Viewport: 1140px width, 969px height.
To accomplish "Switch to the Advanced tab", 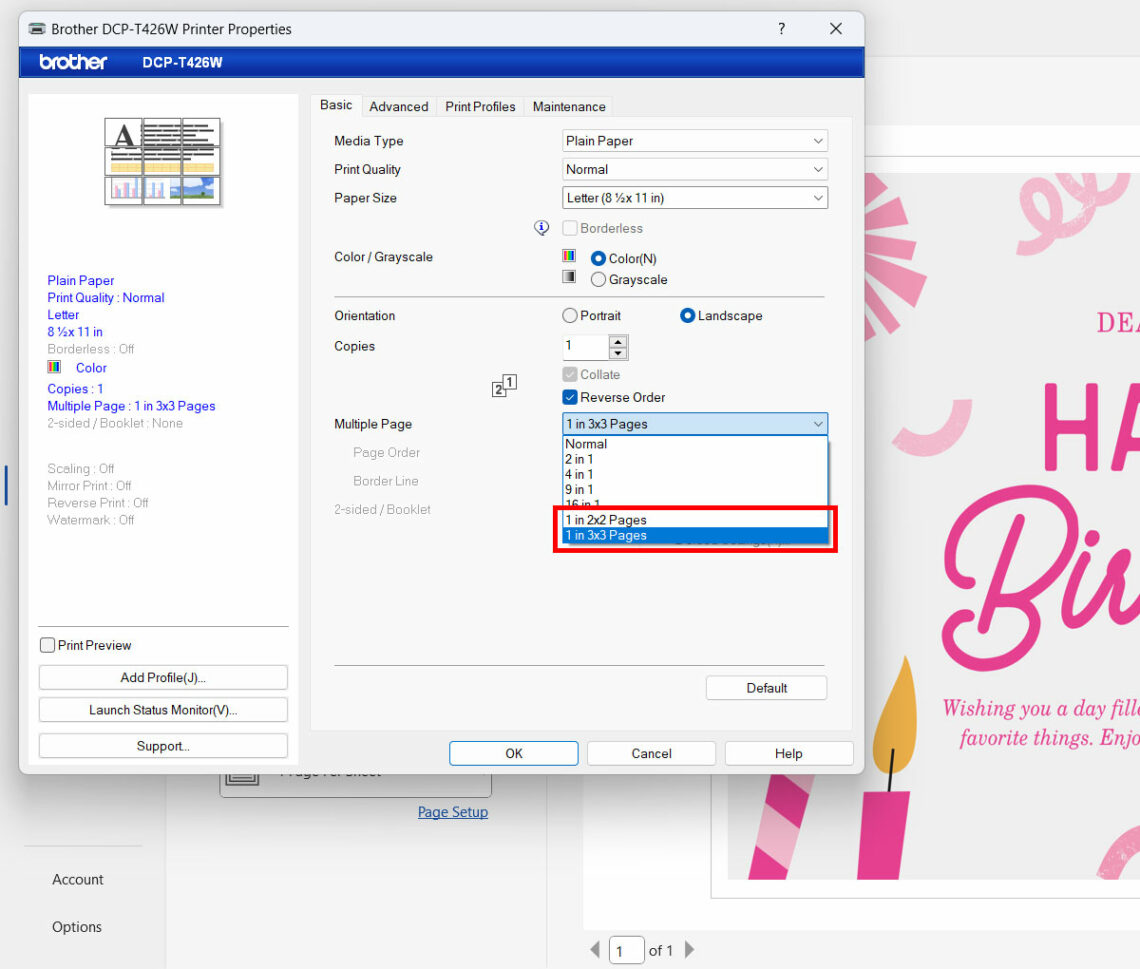I will (399, 106).
